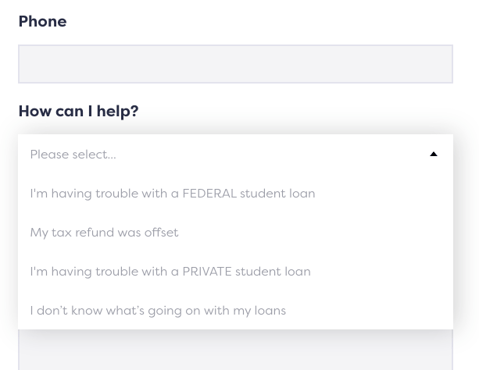Choose the PRIVATE student loan entry
The height and width of the screenshot is (370, 479).
[x=235, y=271]
